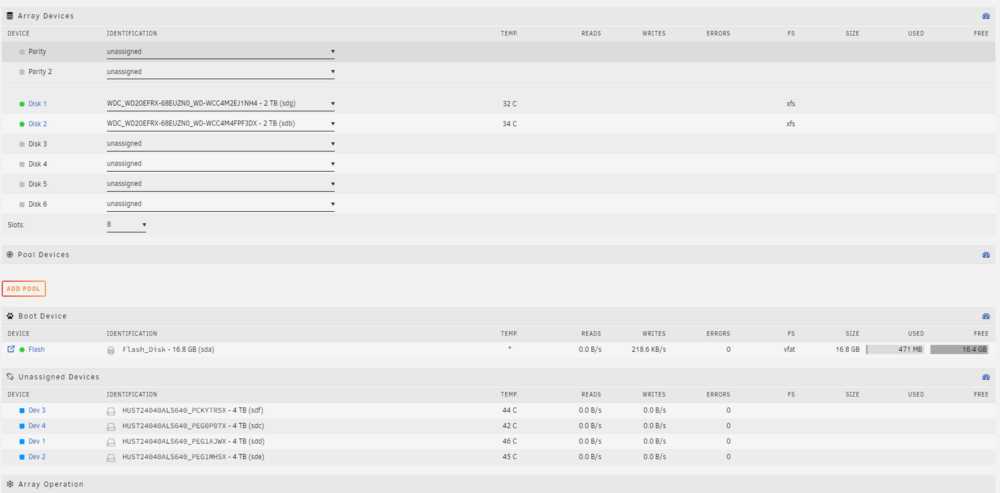Click the grey Disk 3 status square
1000x493 pixels.
[x=22, y=144]
